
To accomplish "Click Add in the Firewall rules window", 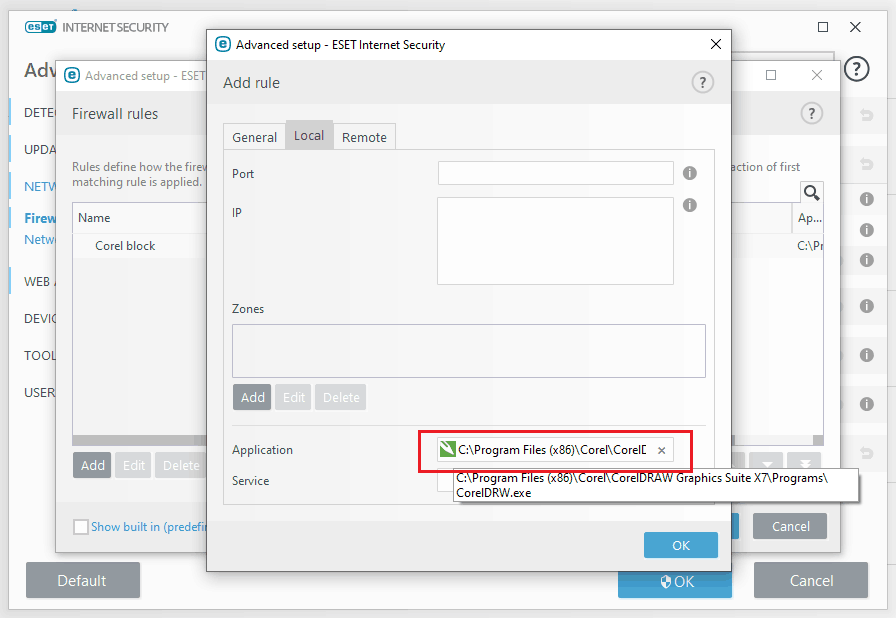I will pos(92,465).
